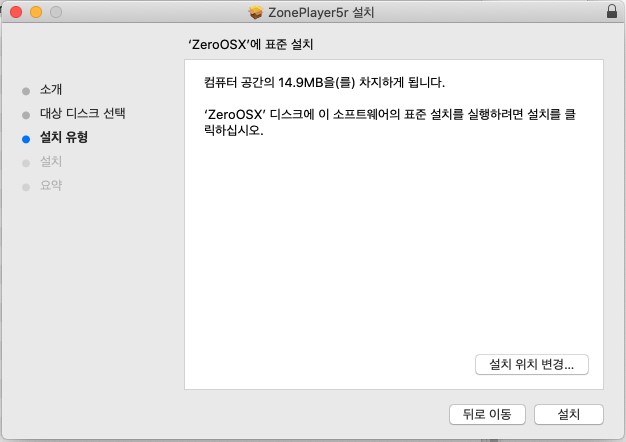Image resolution: width=626 pixels, height=442 pixels.
Task: Click the gray bullet next to 소개
Action: click(x=26, y=90)
